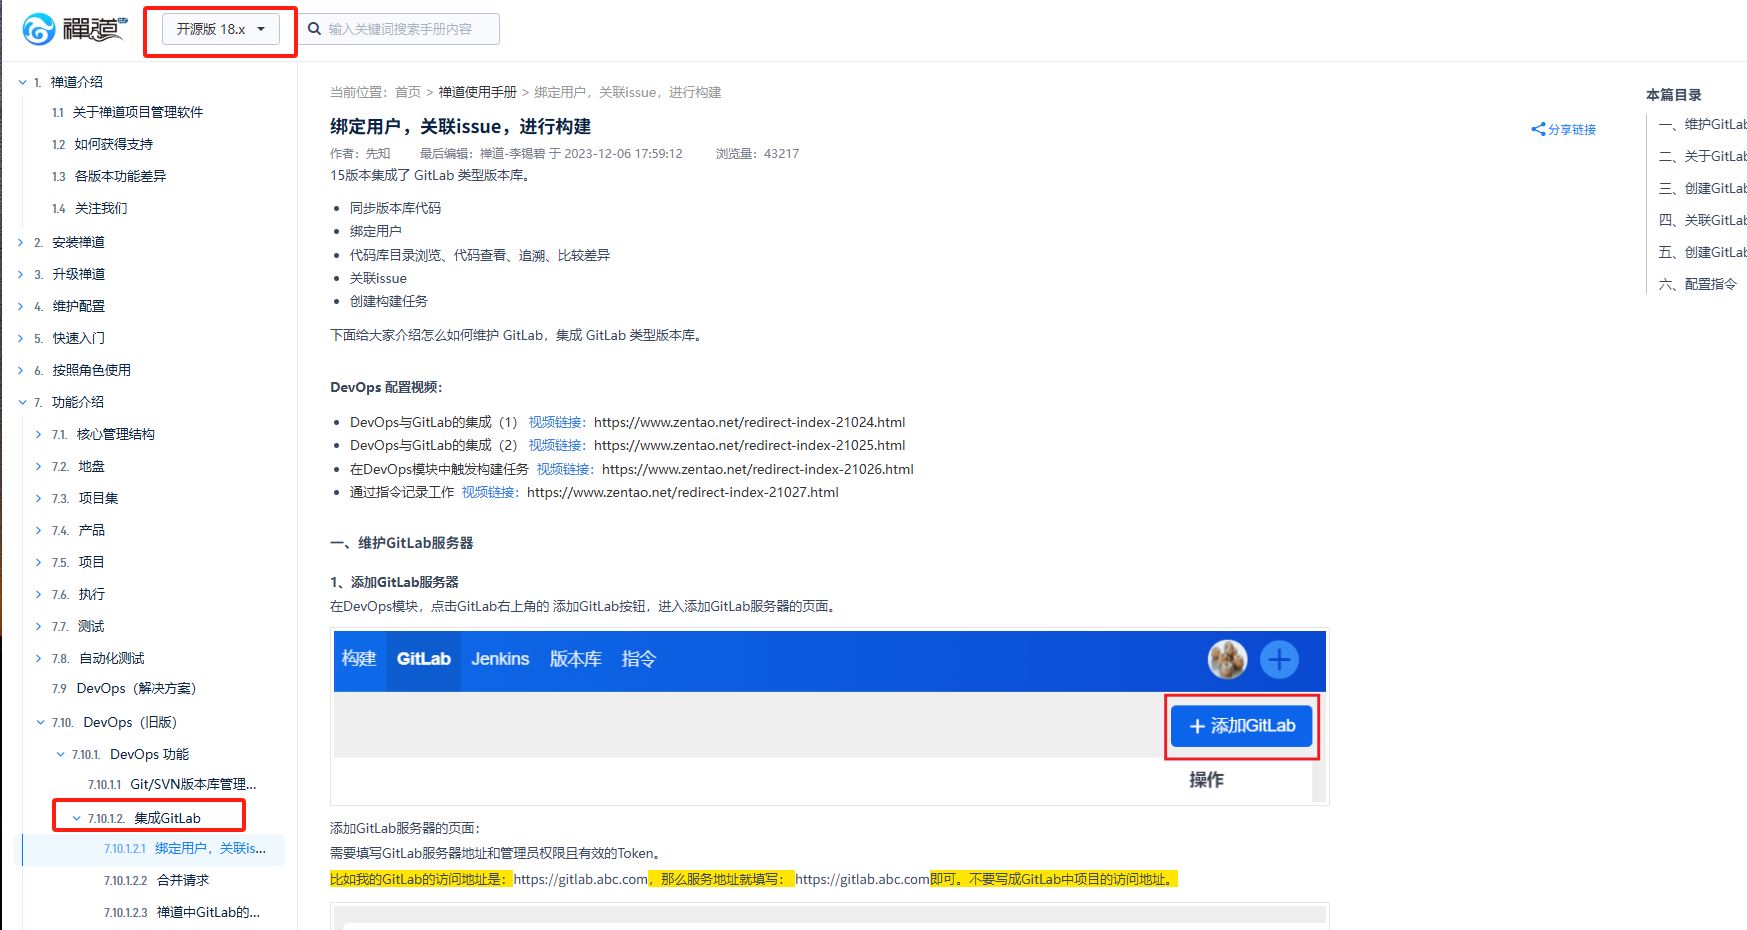Collapse the 7. 功能介绍 chevron
The width and height of the screenshot is (1747, 930).
pyautogui.click(x=22, y=402)
